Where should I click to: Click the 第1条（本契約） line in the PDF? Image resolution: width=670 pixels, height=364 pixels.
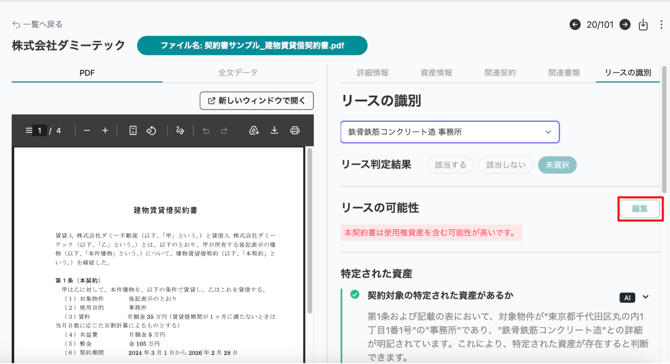(x=78, y=280)
